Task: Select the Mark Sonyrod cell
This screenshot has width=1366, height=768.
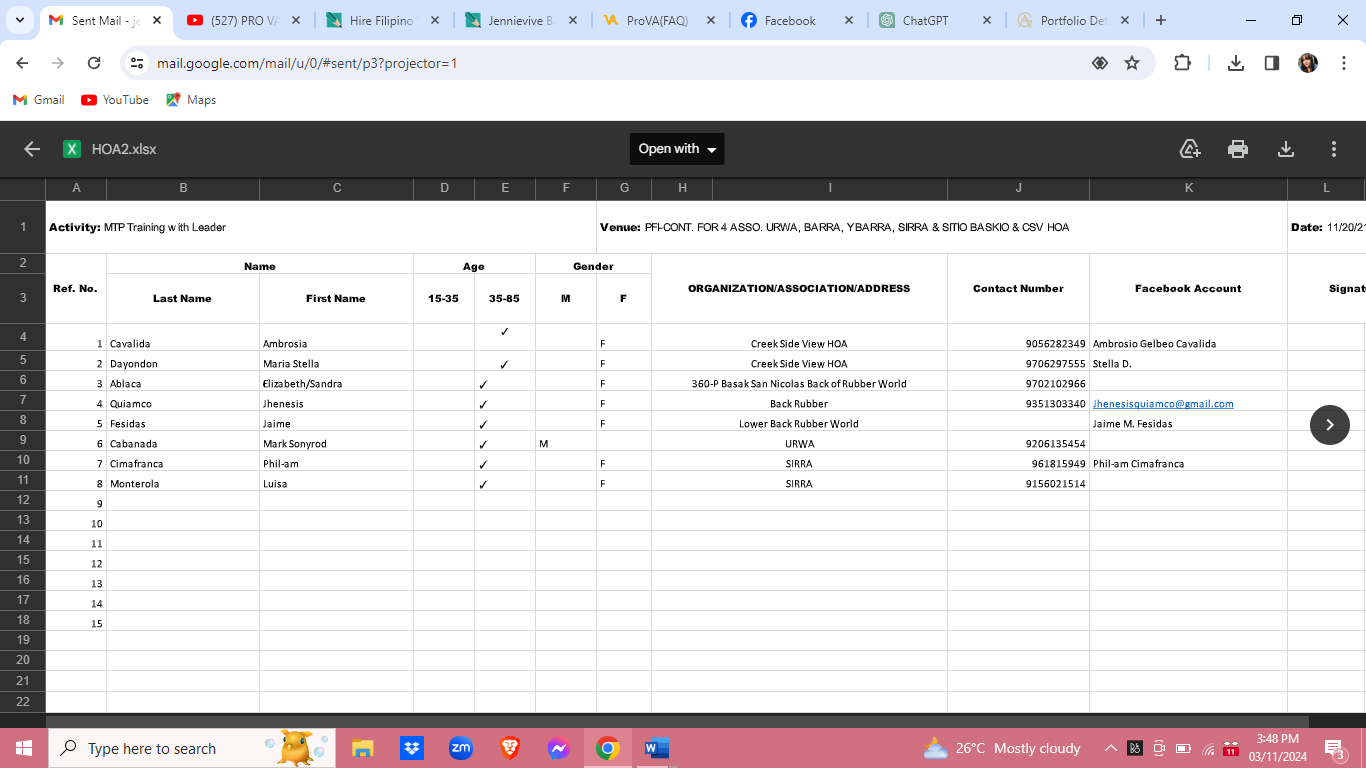Action: pyautogui.click(x=336, y=441)
